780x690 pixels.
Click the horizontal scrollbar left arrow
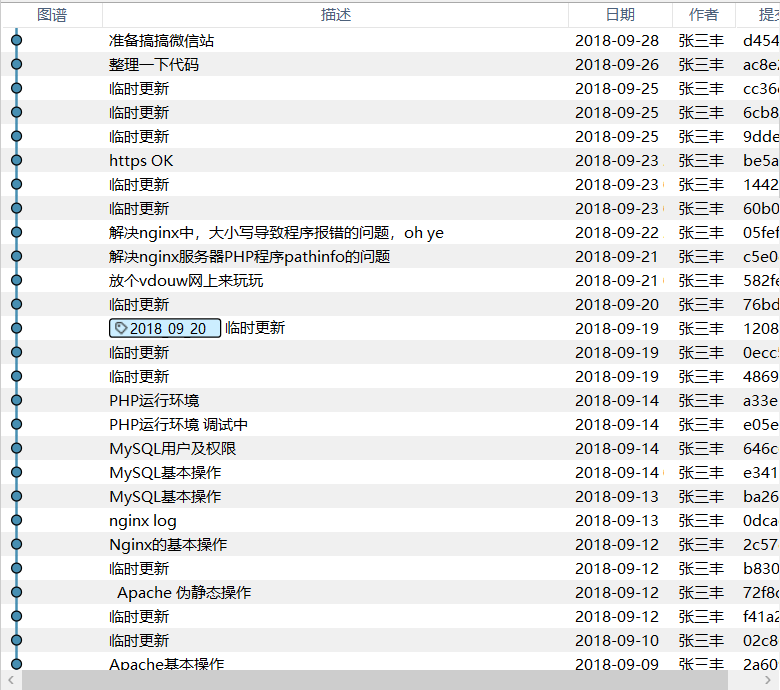tap(10, 680)
